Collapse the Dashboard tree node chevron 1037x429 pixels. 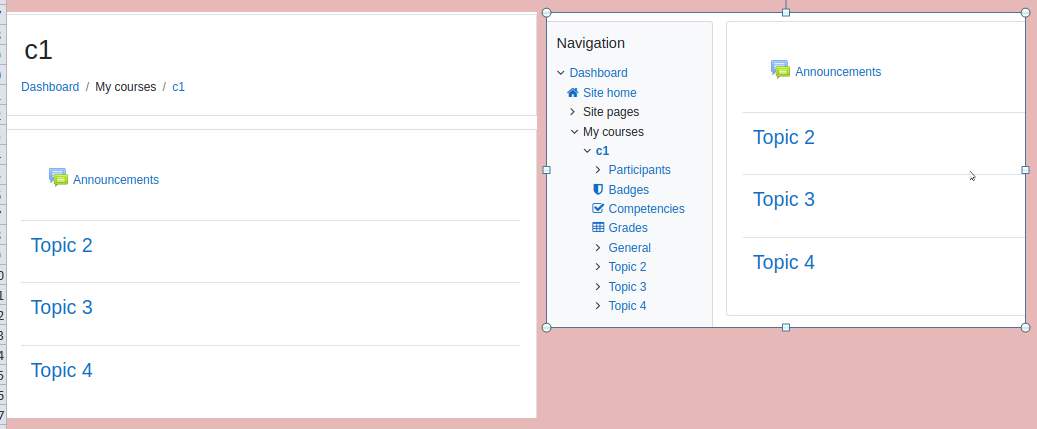click(x=561, y=73)
